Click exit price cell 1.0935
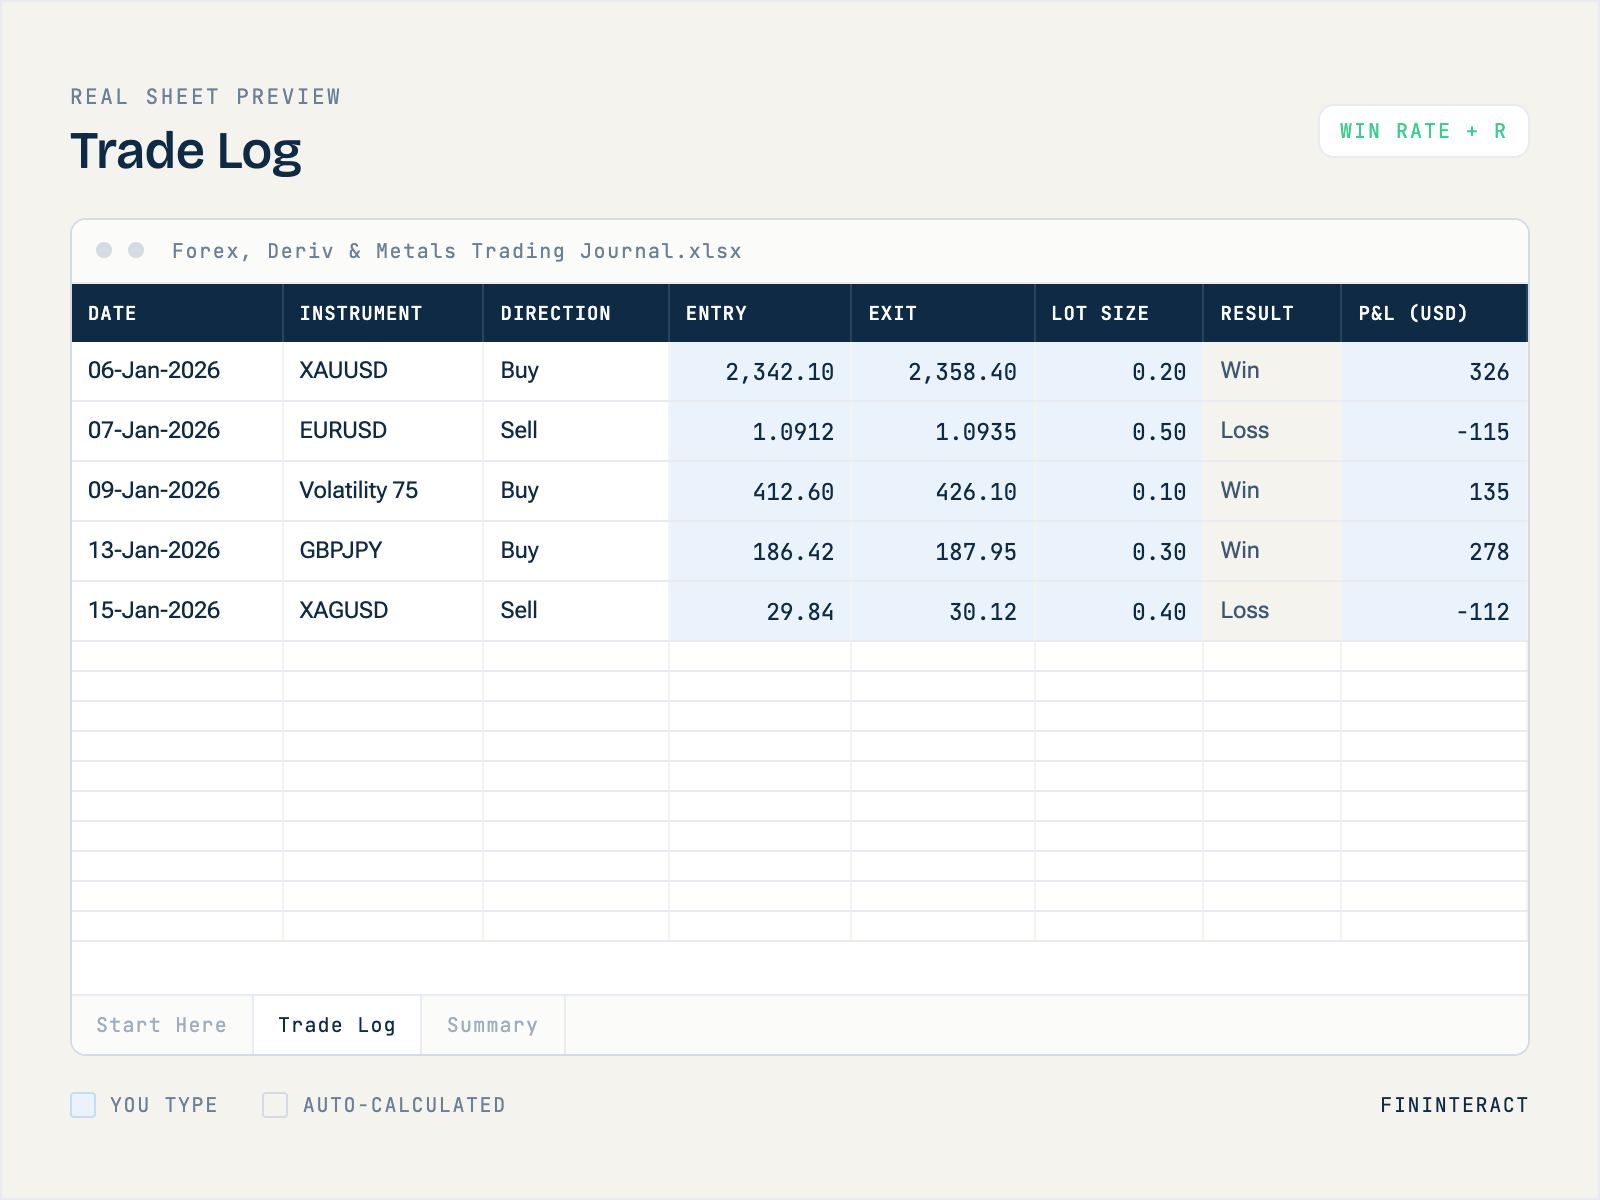The image size is (1600, 1200). coord(943,431)
